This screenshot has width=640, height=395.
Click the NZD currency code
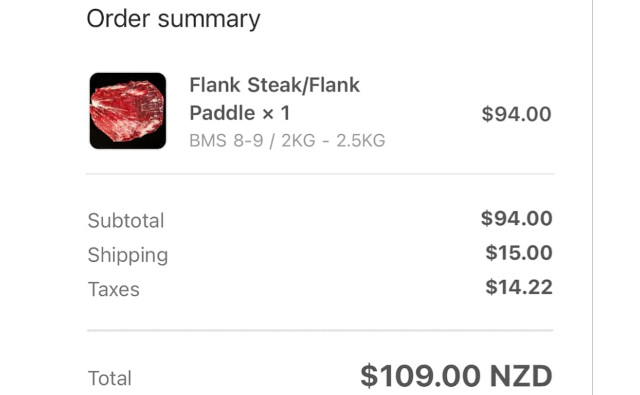point(521,376)
